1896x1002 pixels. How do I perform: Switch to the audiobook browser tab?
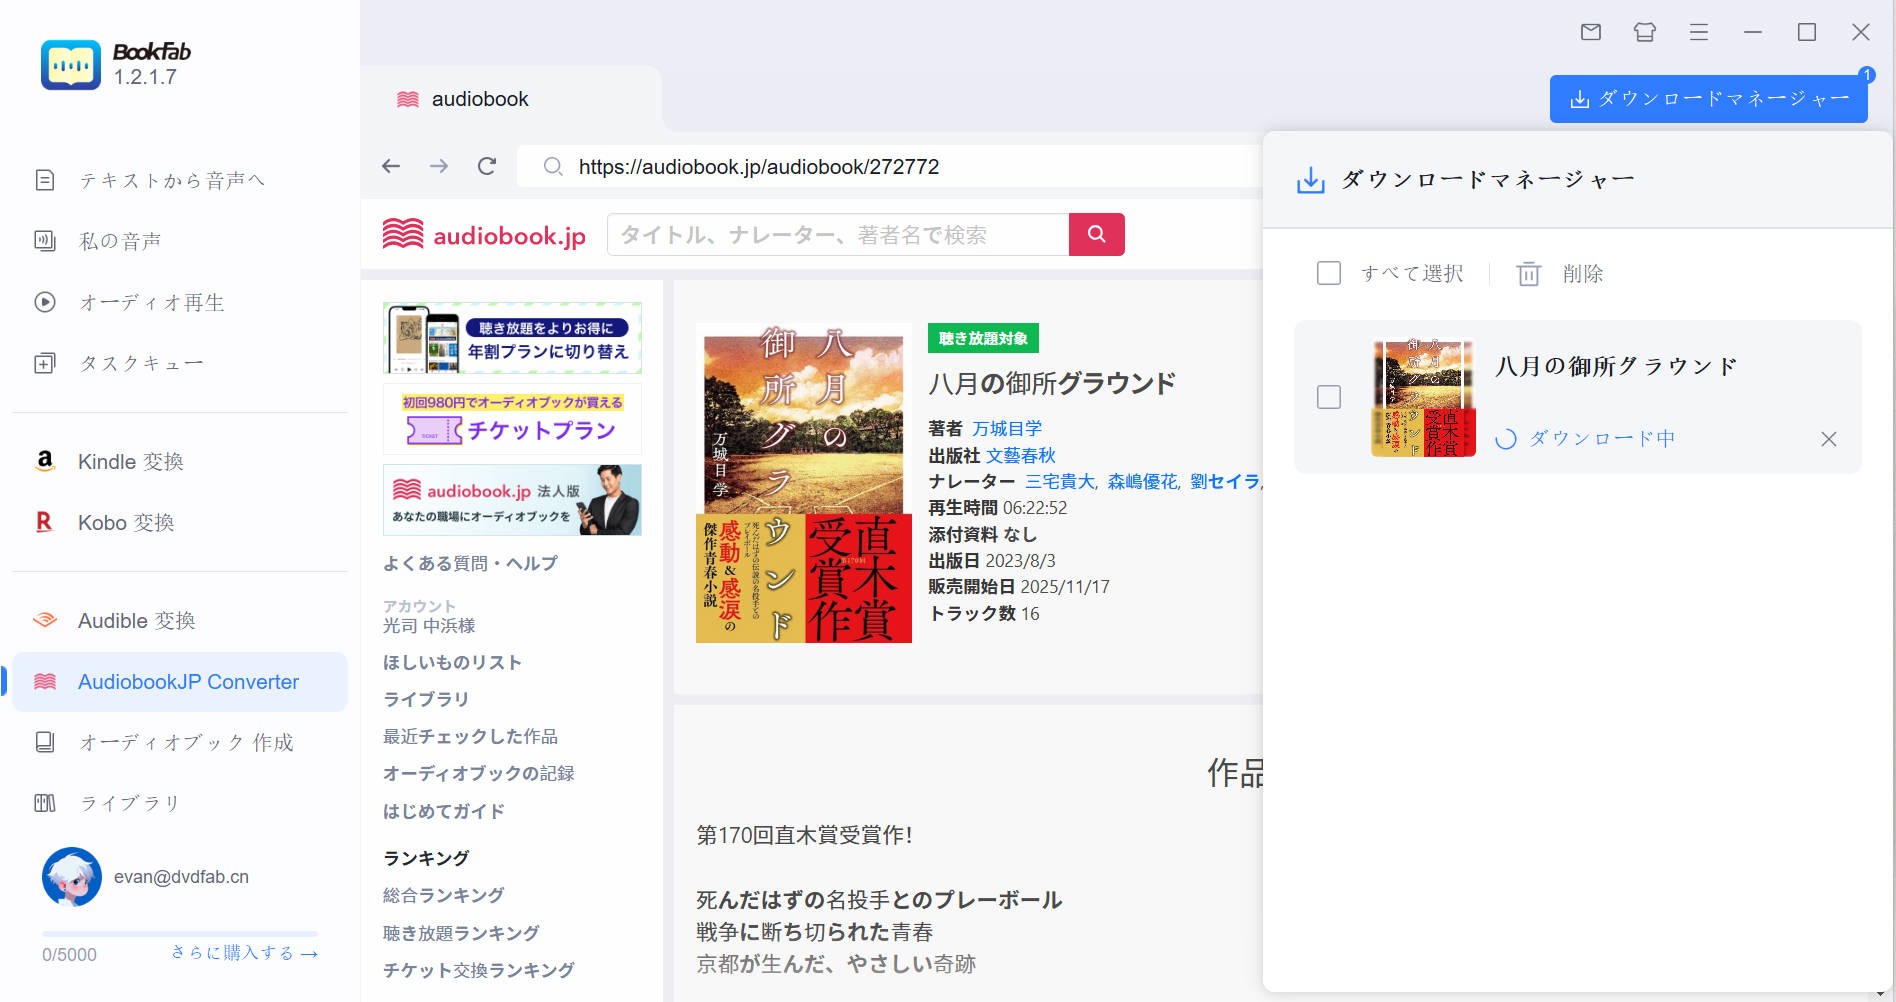[479, 98]
